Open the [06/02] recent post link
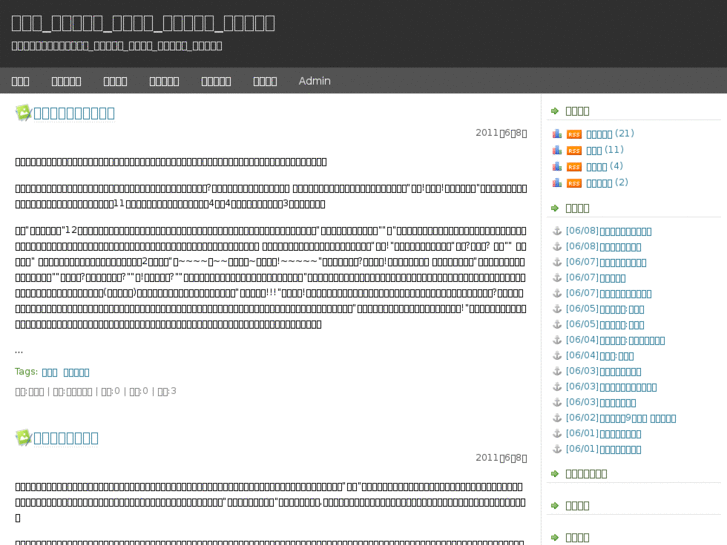727x545 pixels. point(620,418)
